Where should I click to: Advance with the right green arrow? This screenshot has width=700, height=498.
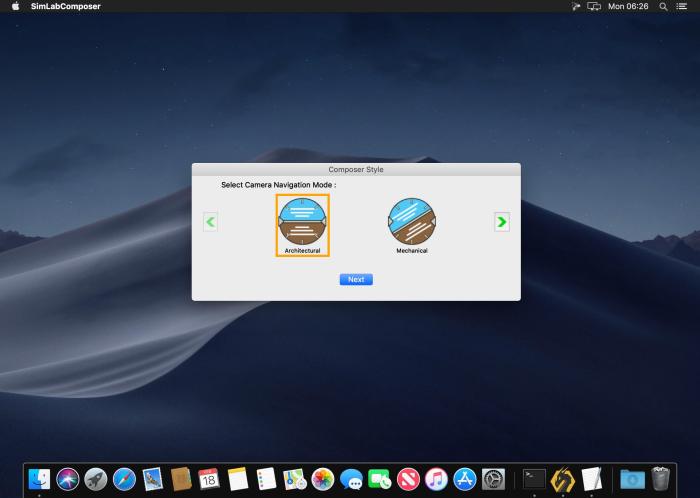[502, 222]
